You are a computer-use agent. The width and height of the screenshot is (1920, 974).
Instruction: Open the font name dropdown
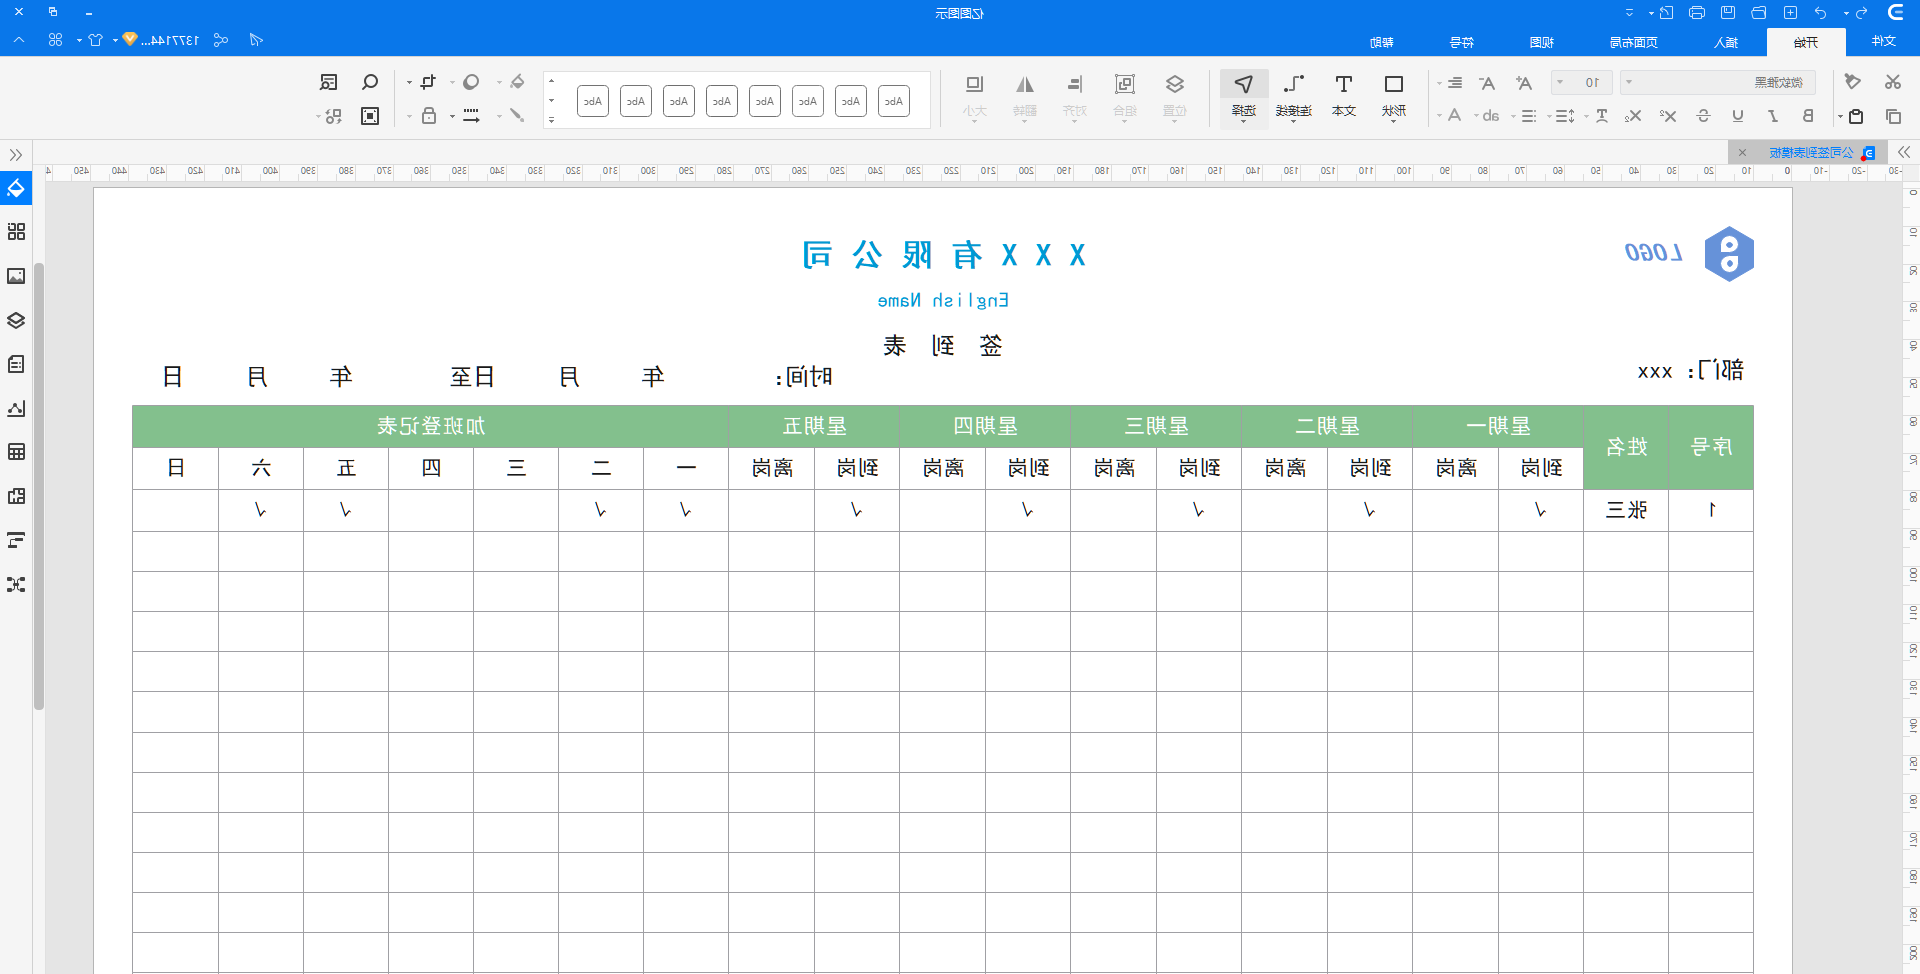[x=1717, y=82]
